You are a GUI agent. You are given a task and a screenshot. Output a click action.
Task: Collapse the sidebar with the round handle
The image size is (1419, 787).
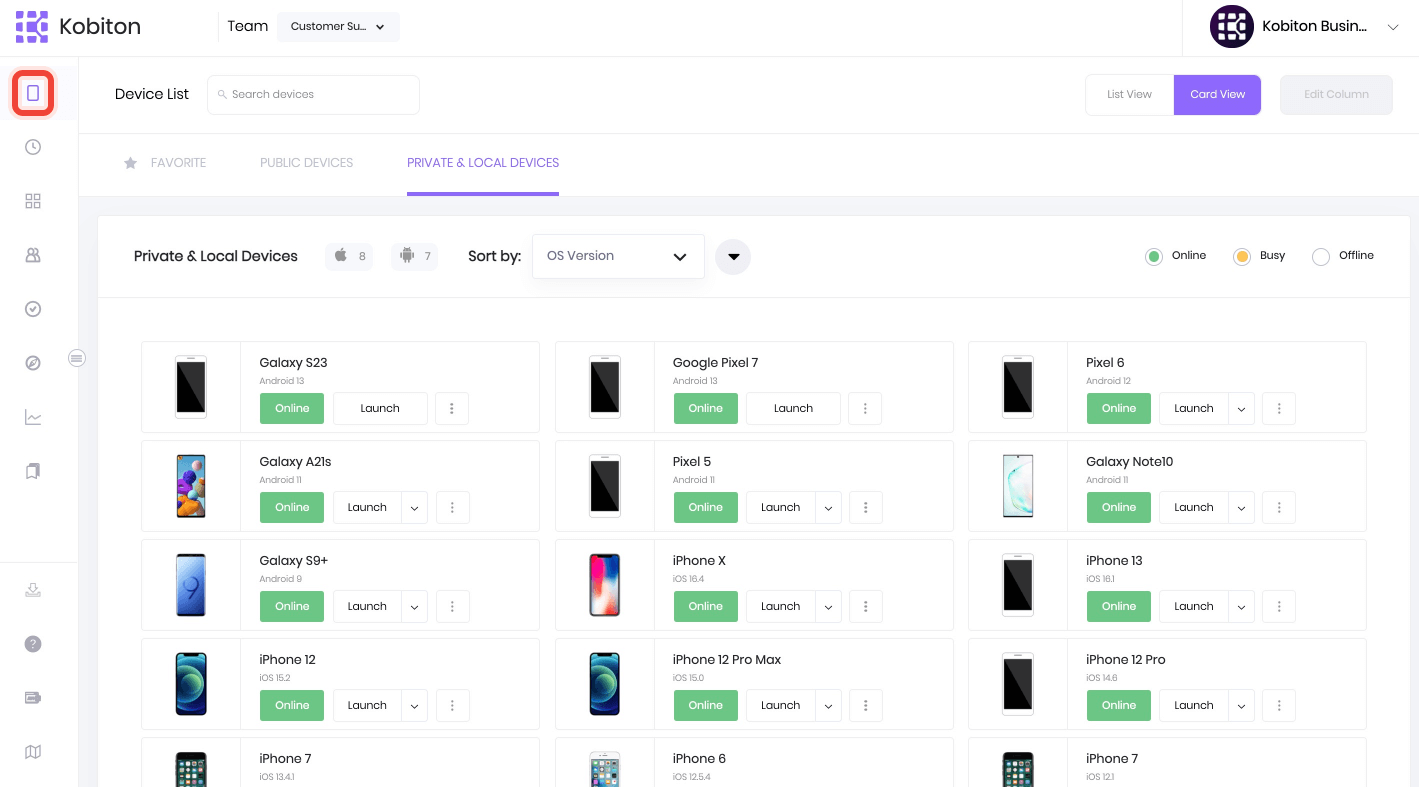(77, 358)
